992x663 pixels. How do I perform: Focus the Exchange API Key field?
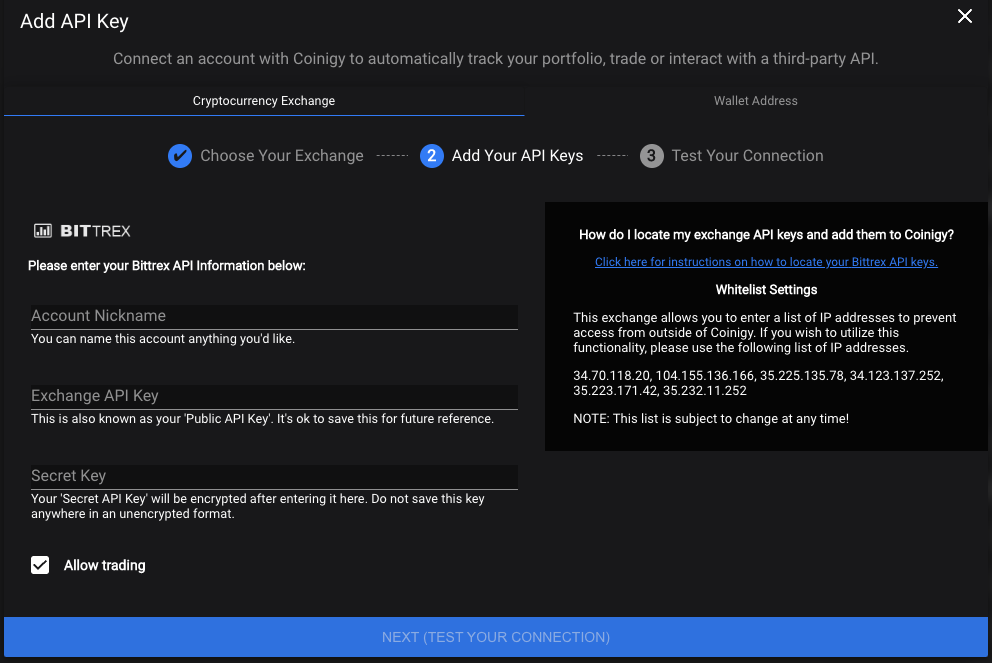(x=275, y=397)
